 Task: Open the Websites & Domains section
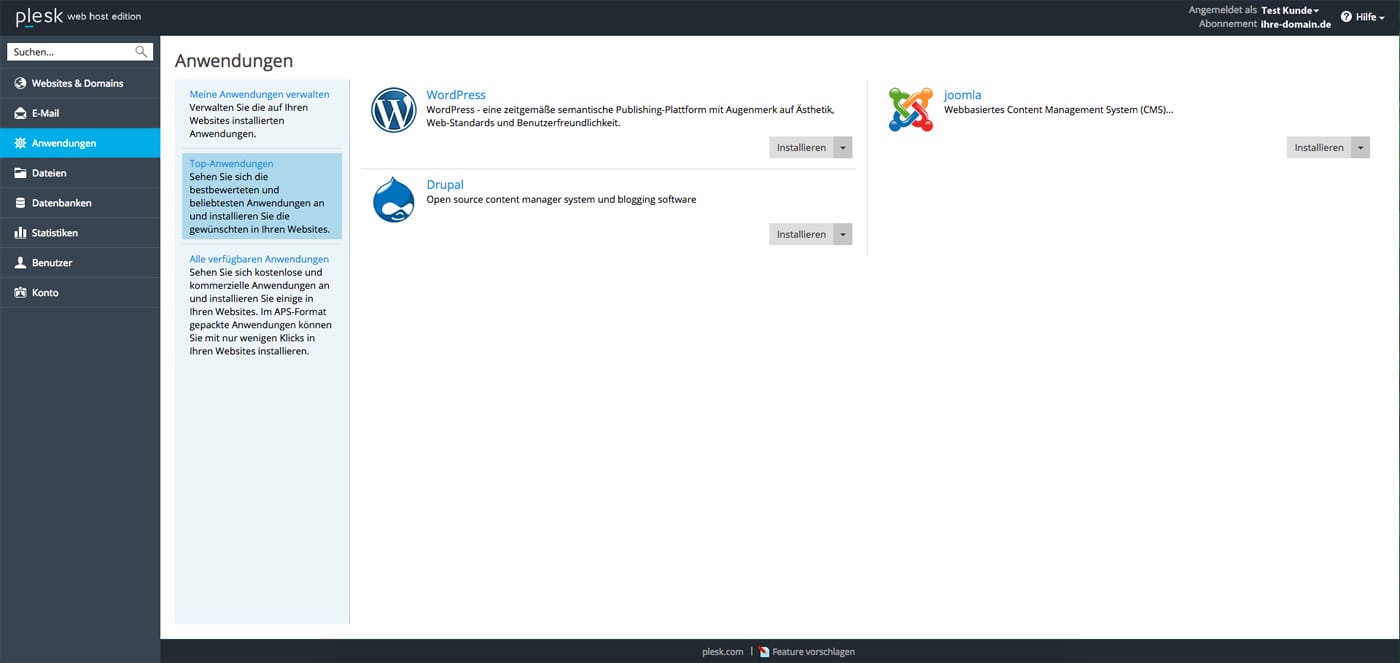80,83
